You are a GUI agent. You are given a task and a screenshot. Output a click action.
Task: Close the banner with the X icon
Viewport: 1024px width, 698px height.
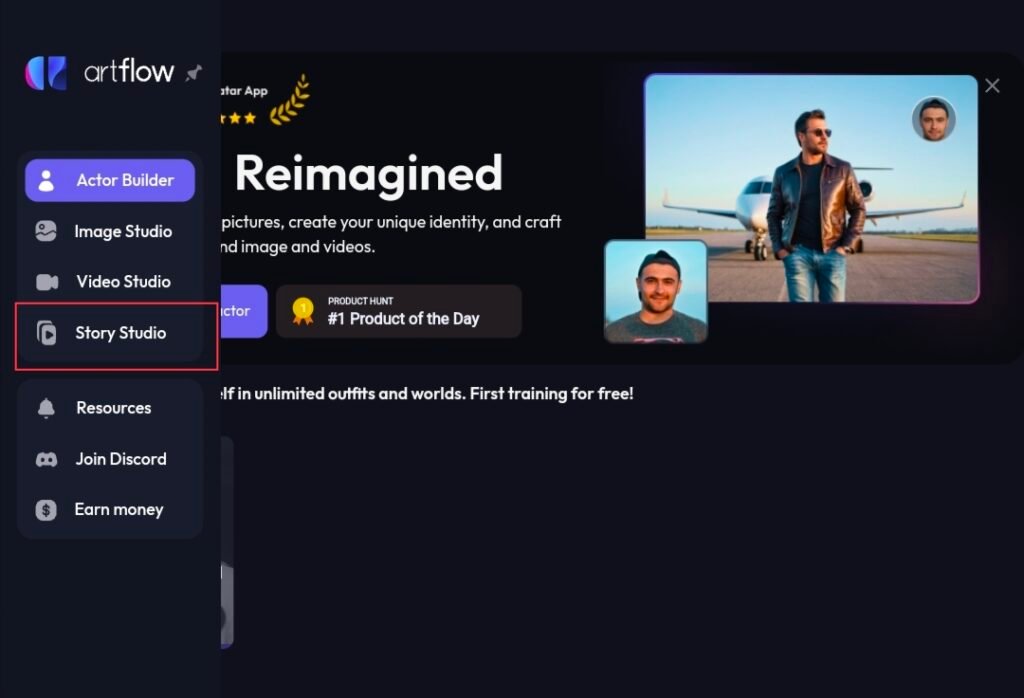[992, 86]
